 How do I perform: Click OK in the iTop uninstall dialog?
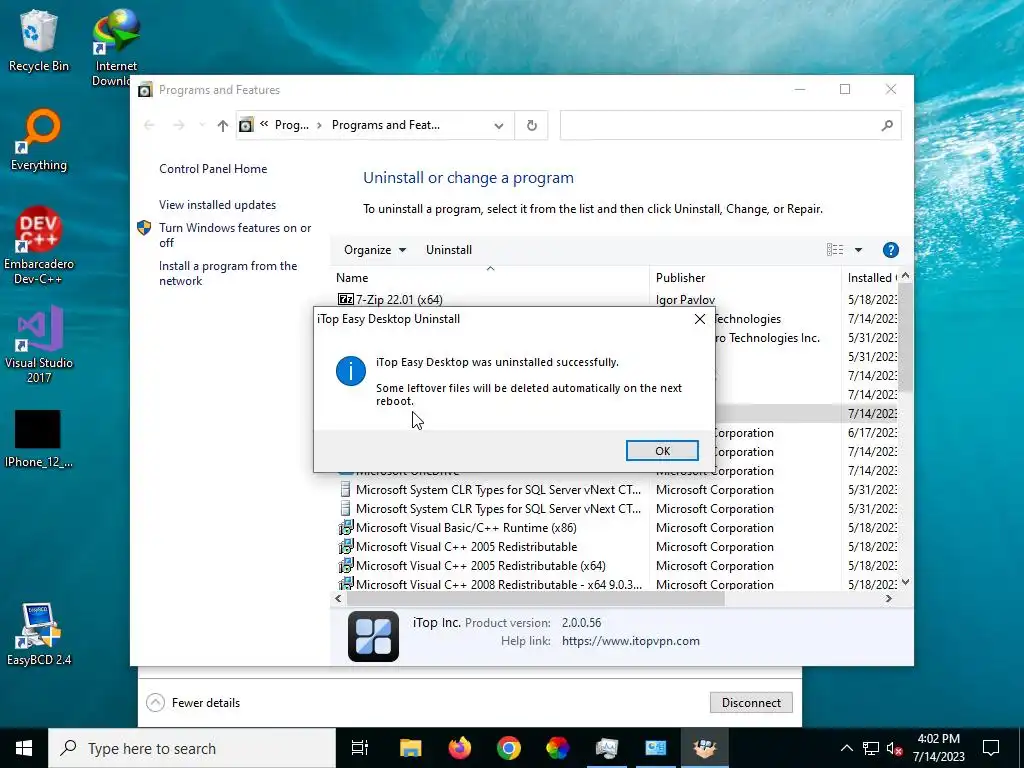(x=662, y=451)
